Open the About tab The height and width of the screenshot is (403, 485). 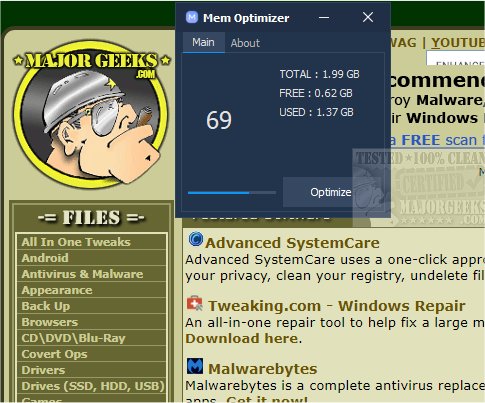(245, 43)
